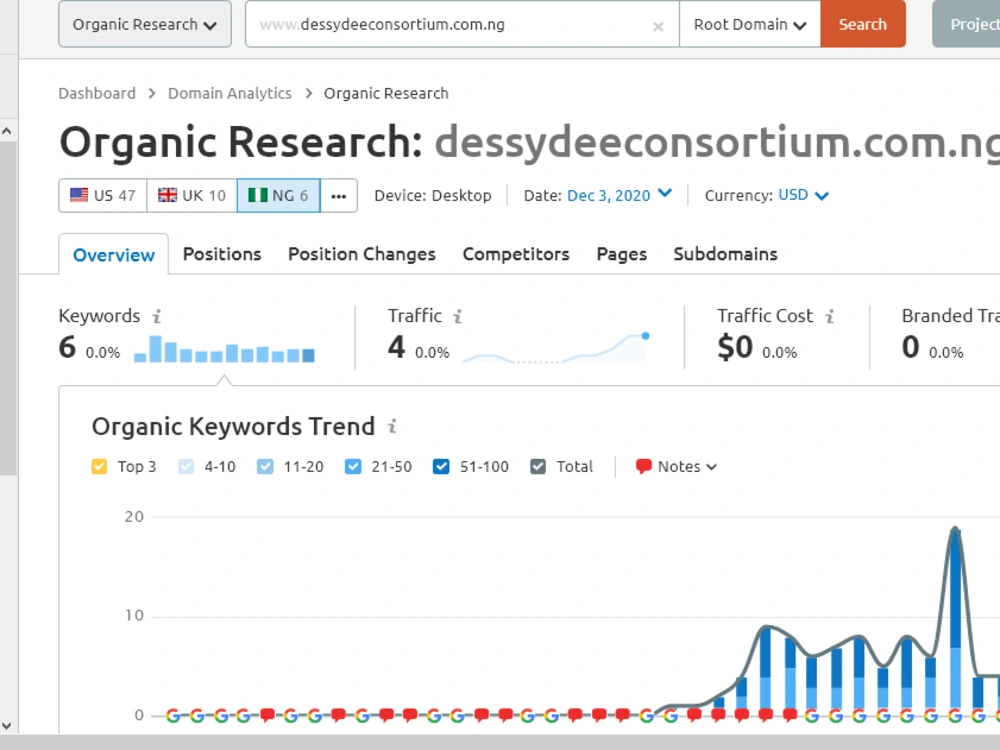
Task: Toggle the 11-20 positions checkbox
Action: coord(265,466)
